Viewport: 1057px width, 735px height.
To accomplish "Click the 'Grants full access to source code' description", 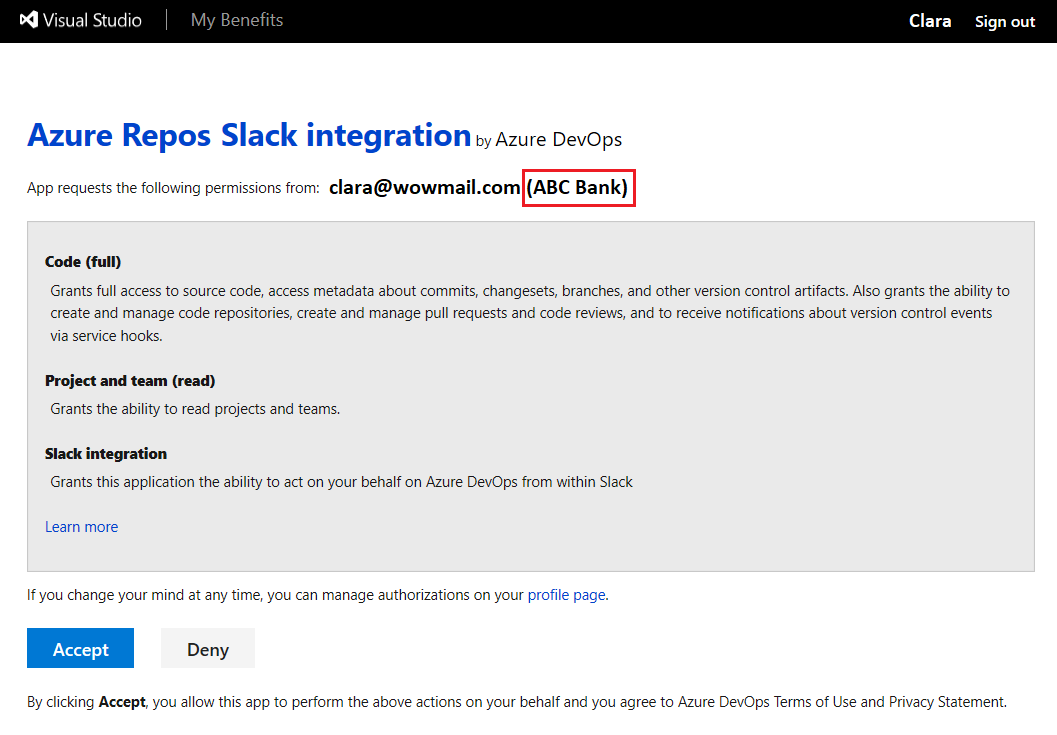I will [530, 313].
